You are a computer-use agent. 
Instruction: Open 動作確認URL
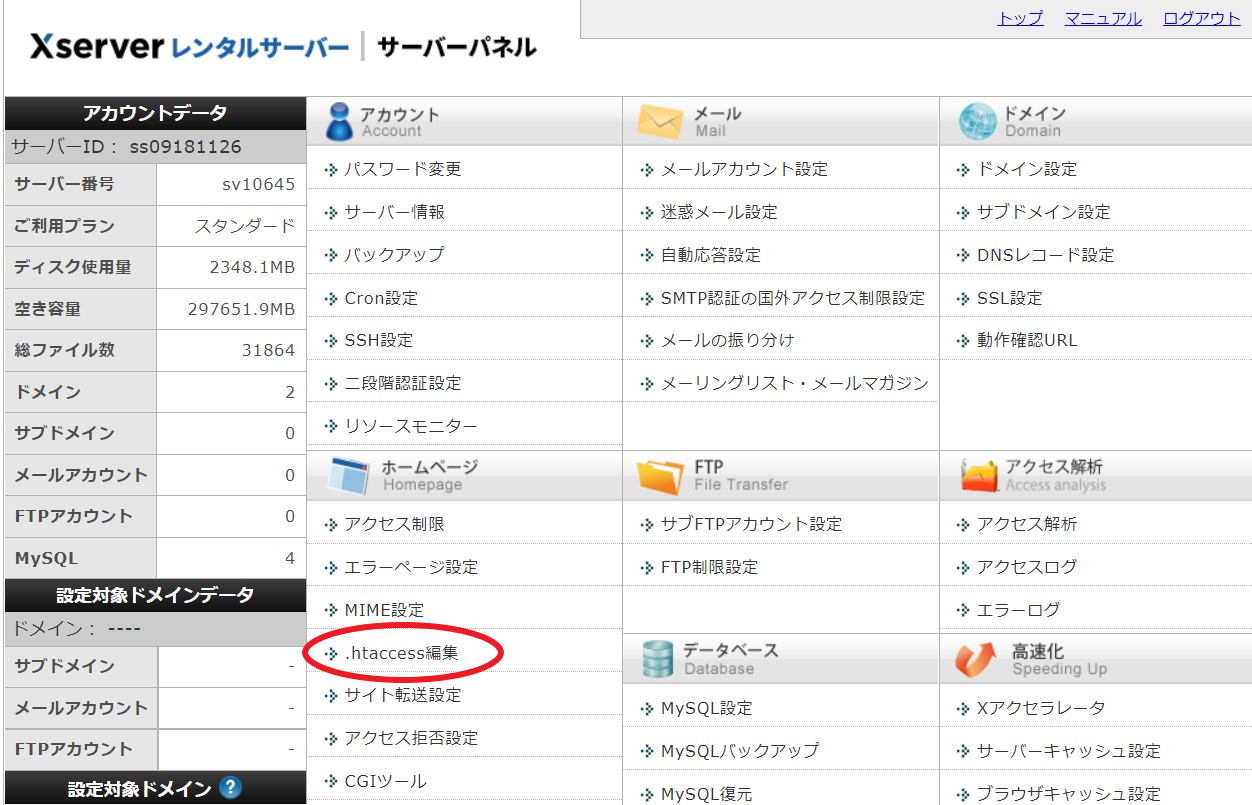pyautogui.click(x=1027, y=340)
